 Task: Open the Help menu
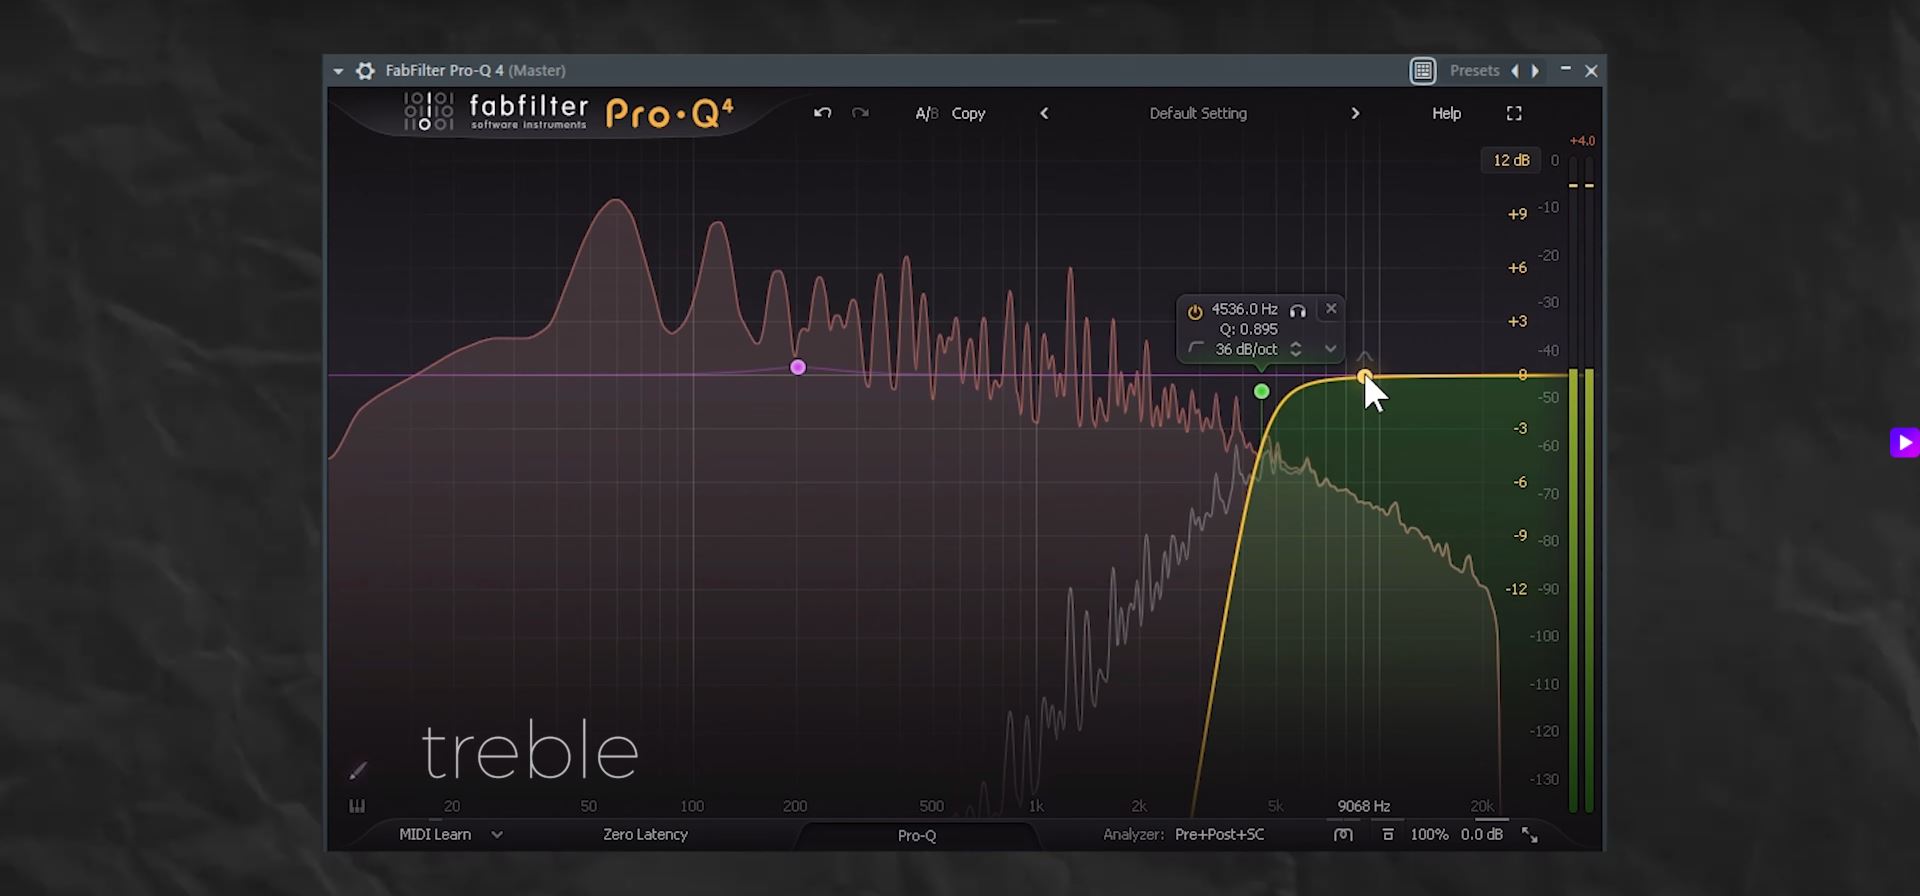coord(1446,113)
